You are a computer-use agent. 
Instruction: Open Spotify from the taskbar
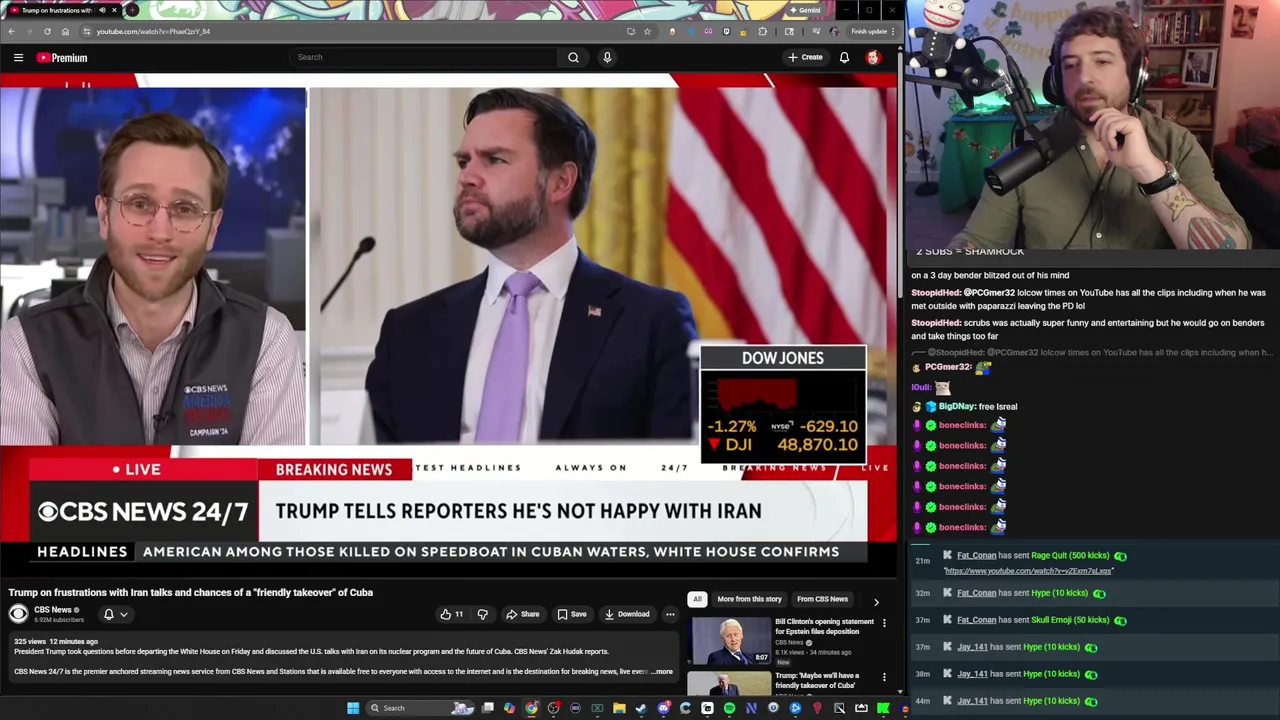click(729, 708)
